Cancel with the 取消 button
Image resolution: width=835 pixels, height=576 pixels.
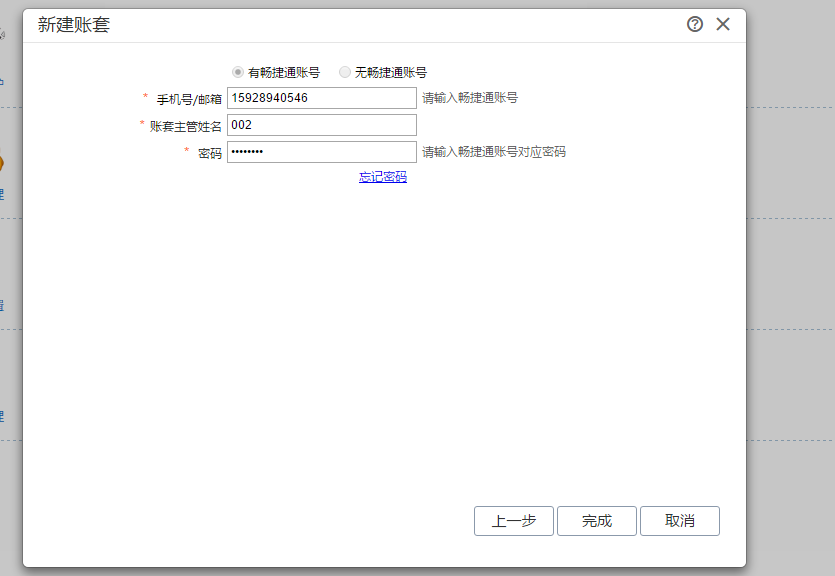680,521
